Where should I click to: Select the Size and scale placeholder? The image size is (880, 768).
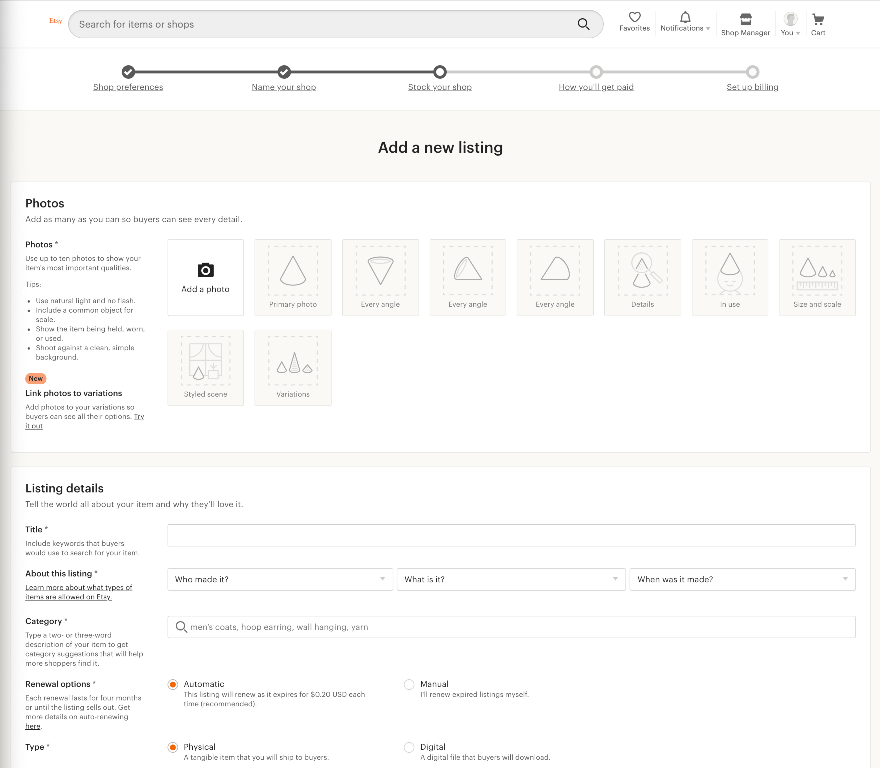click(x=817, y=277)
